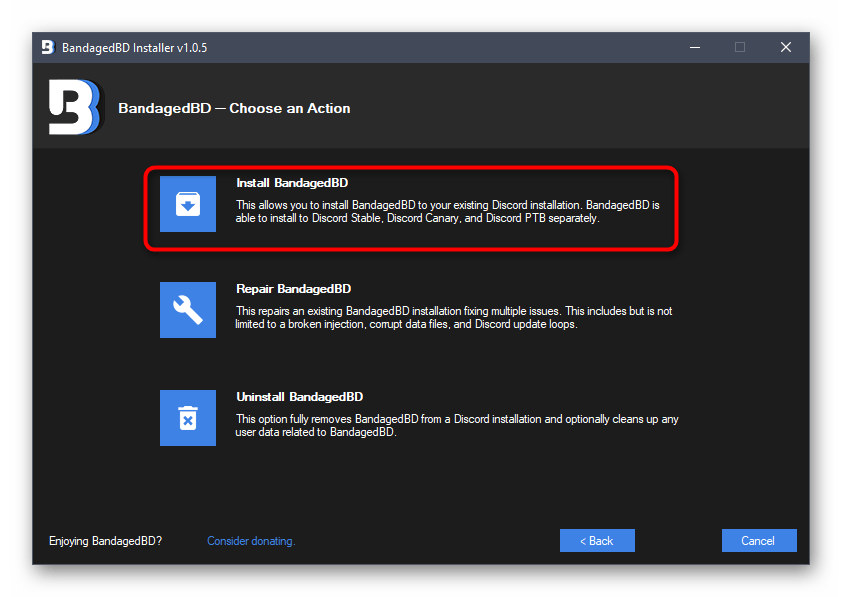Click the repair description about broken injection
The width and height of the screenshot is (842, 597).
point(454,317)
